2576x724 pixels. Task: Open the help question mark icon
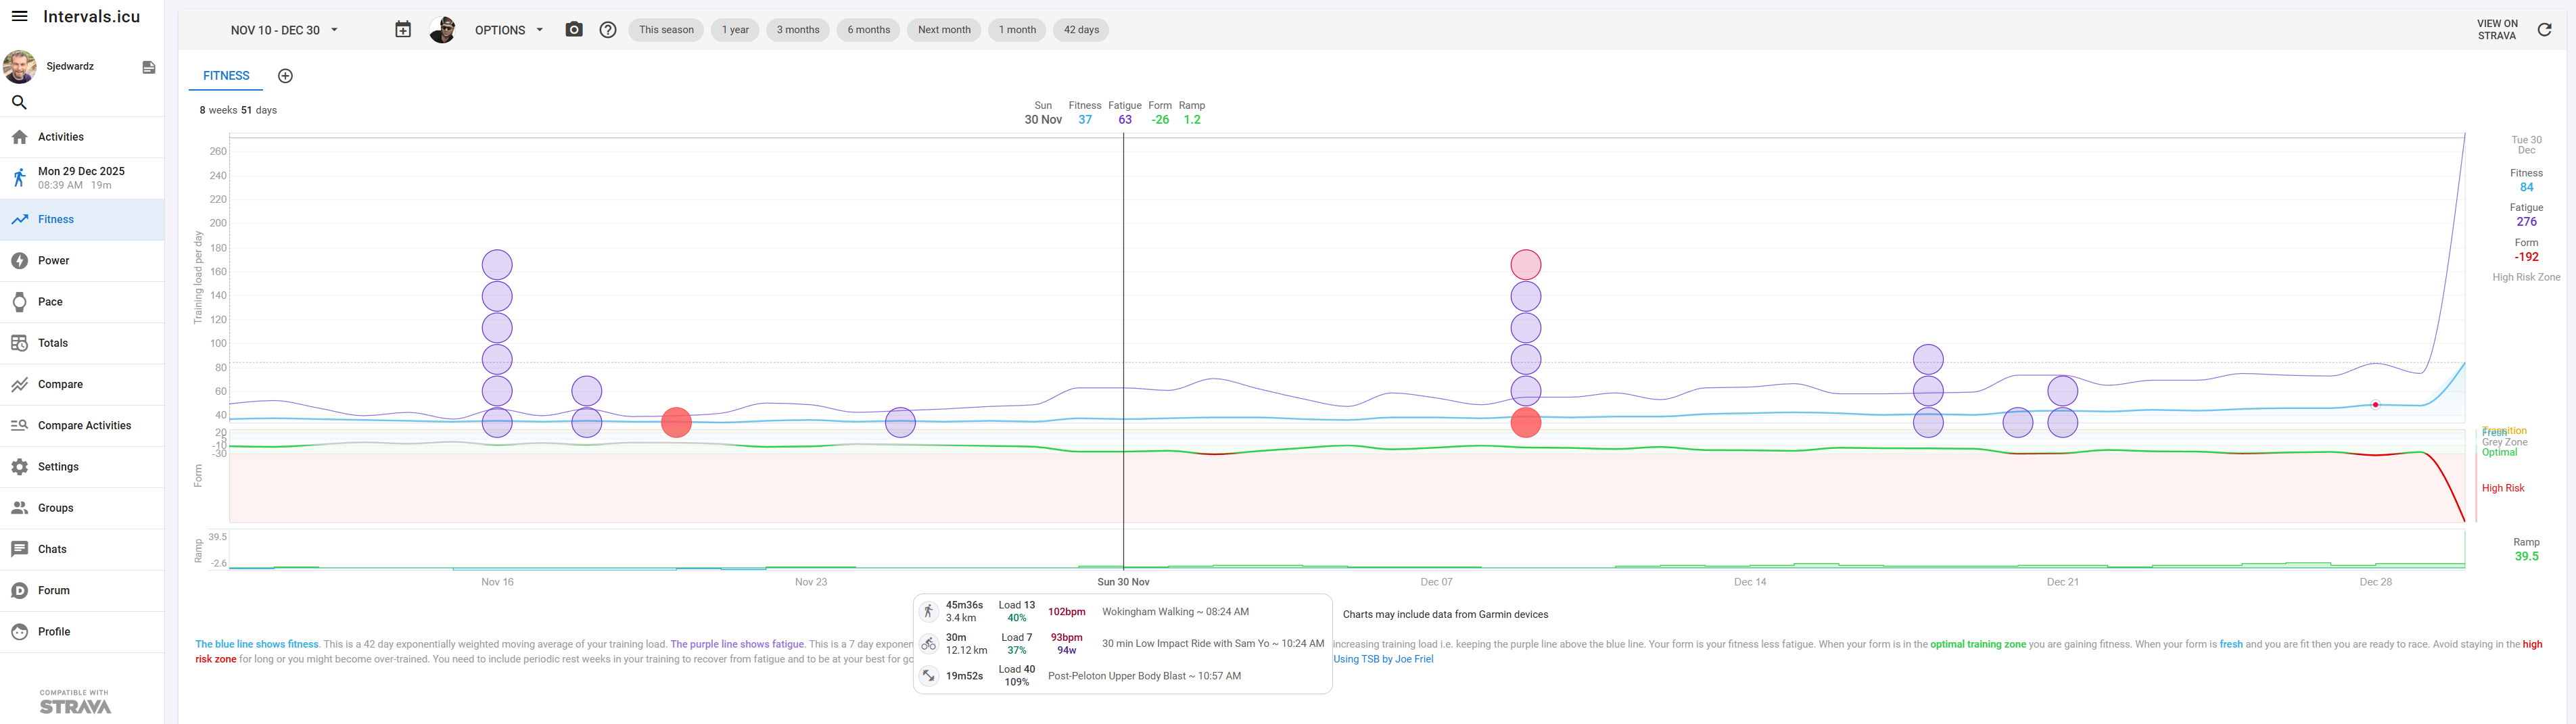point(608,30)
